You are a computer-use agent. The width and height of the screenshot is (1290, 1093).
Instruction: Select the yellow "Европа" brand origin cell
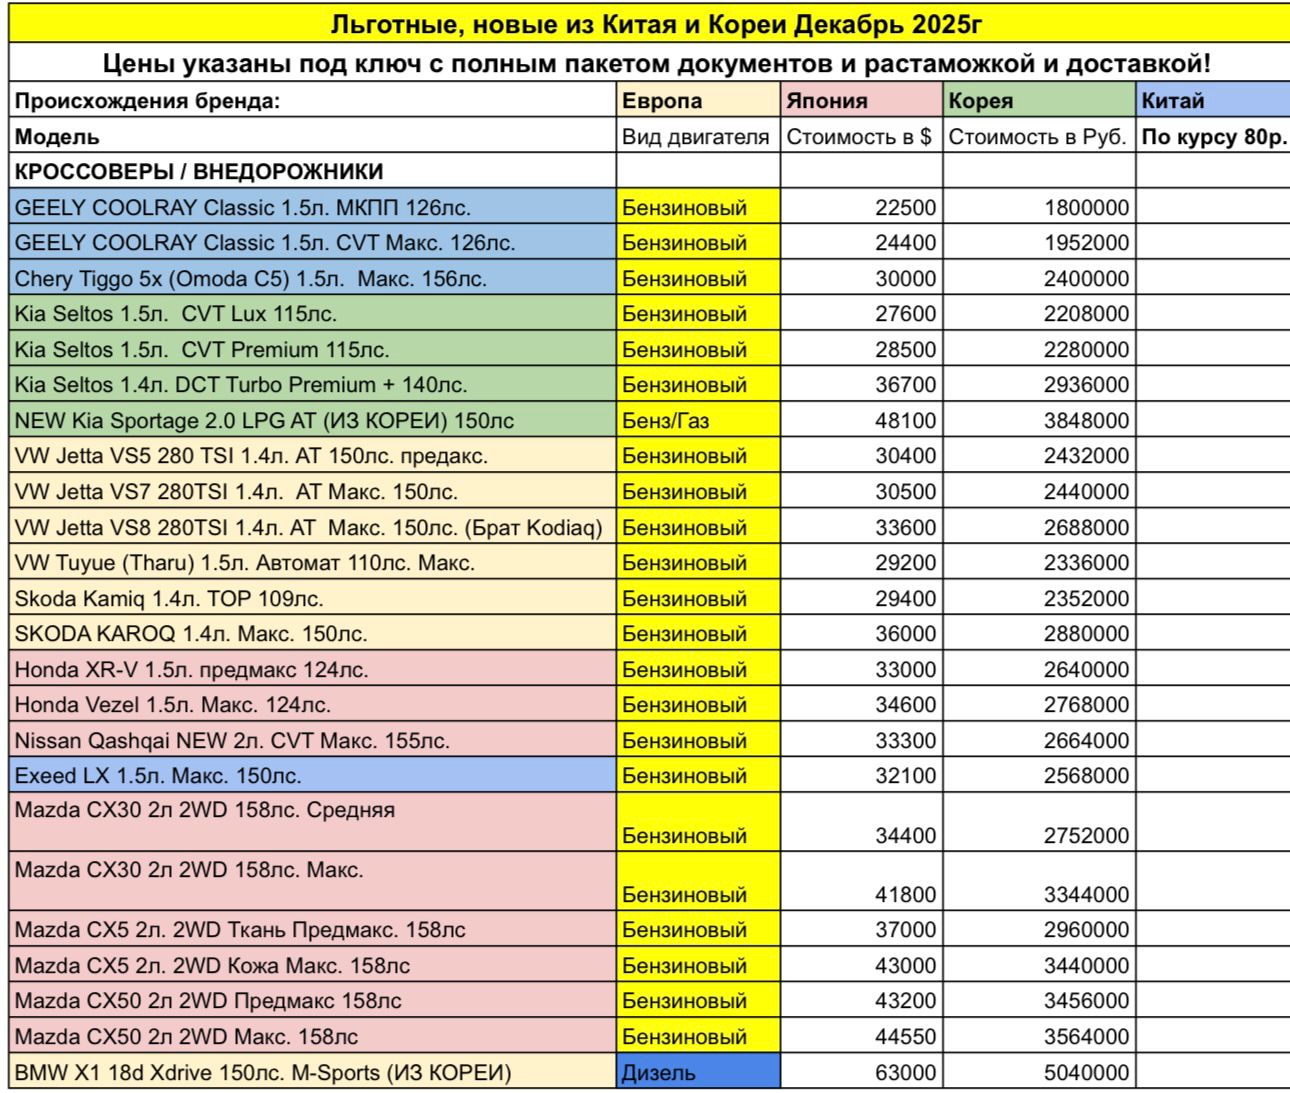(697, 101)
